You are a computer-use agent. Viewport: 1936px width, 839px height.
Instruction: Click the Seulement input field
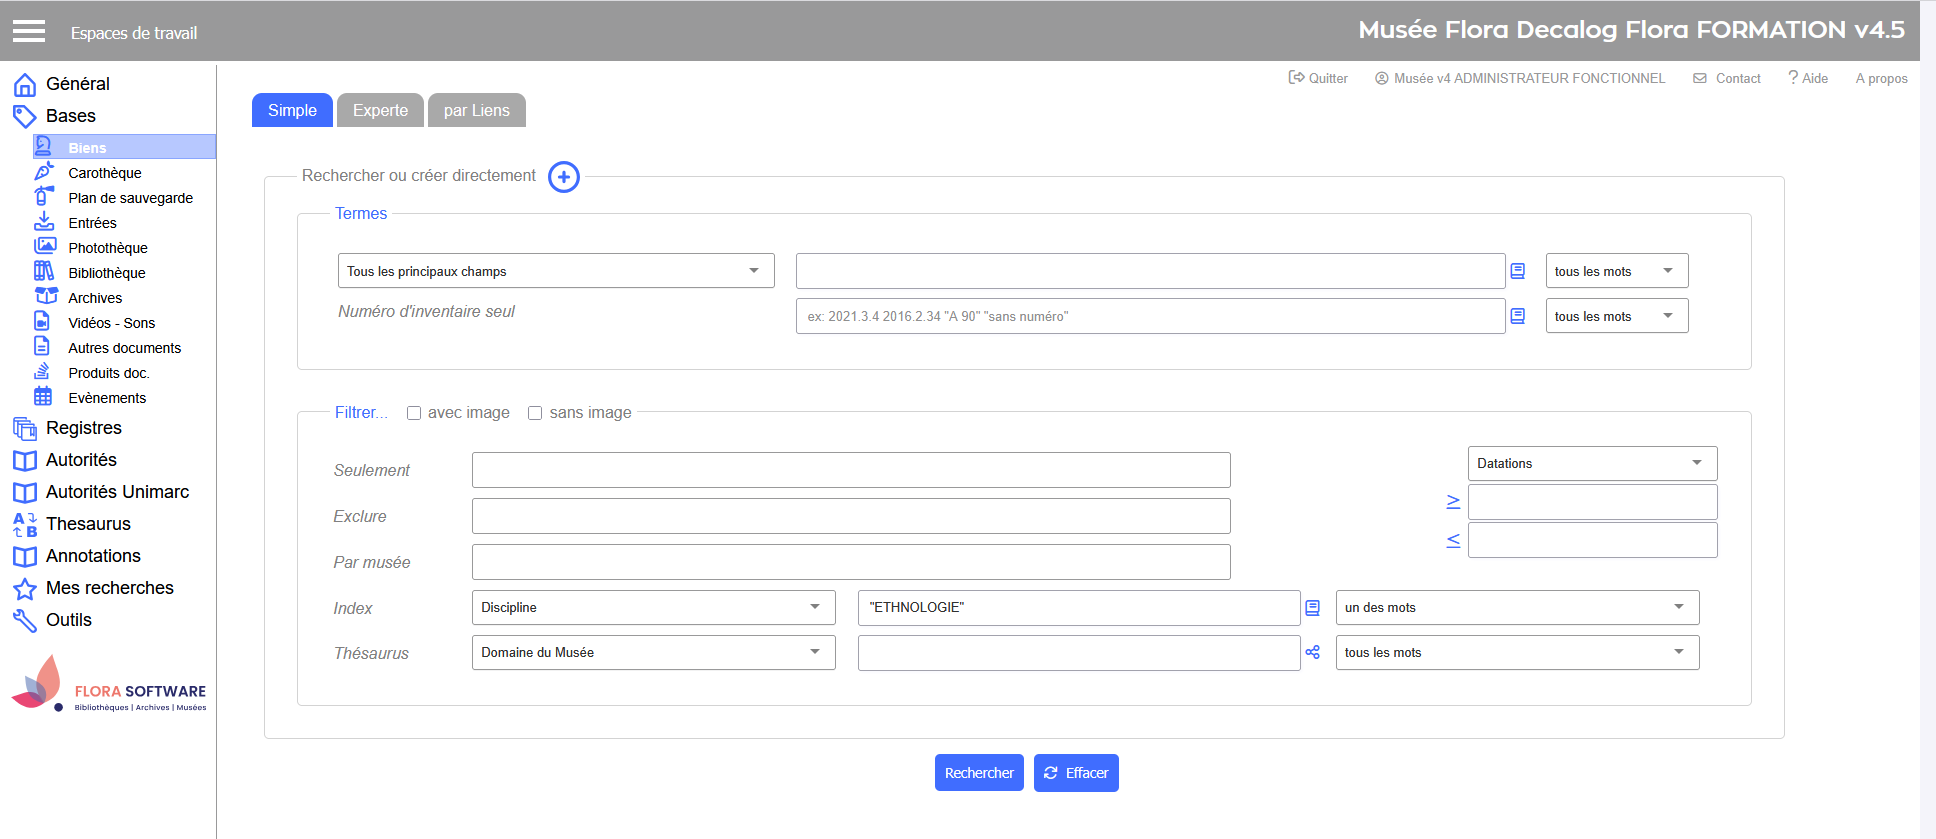pos(850,470)
